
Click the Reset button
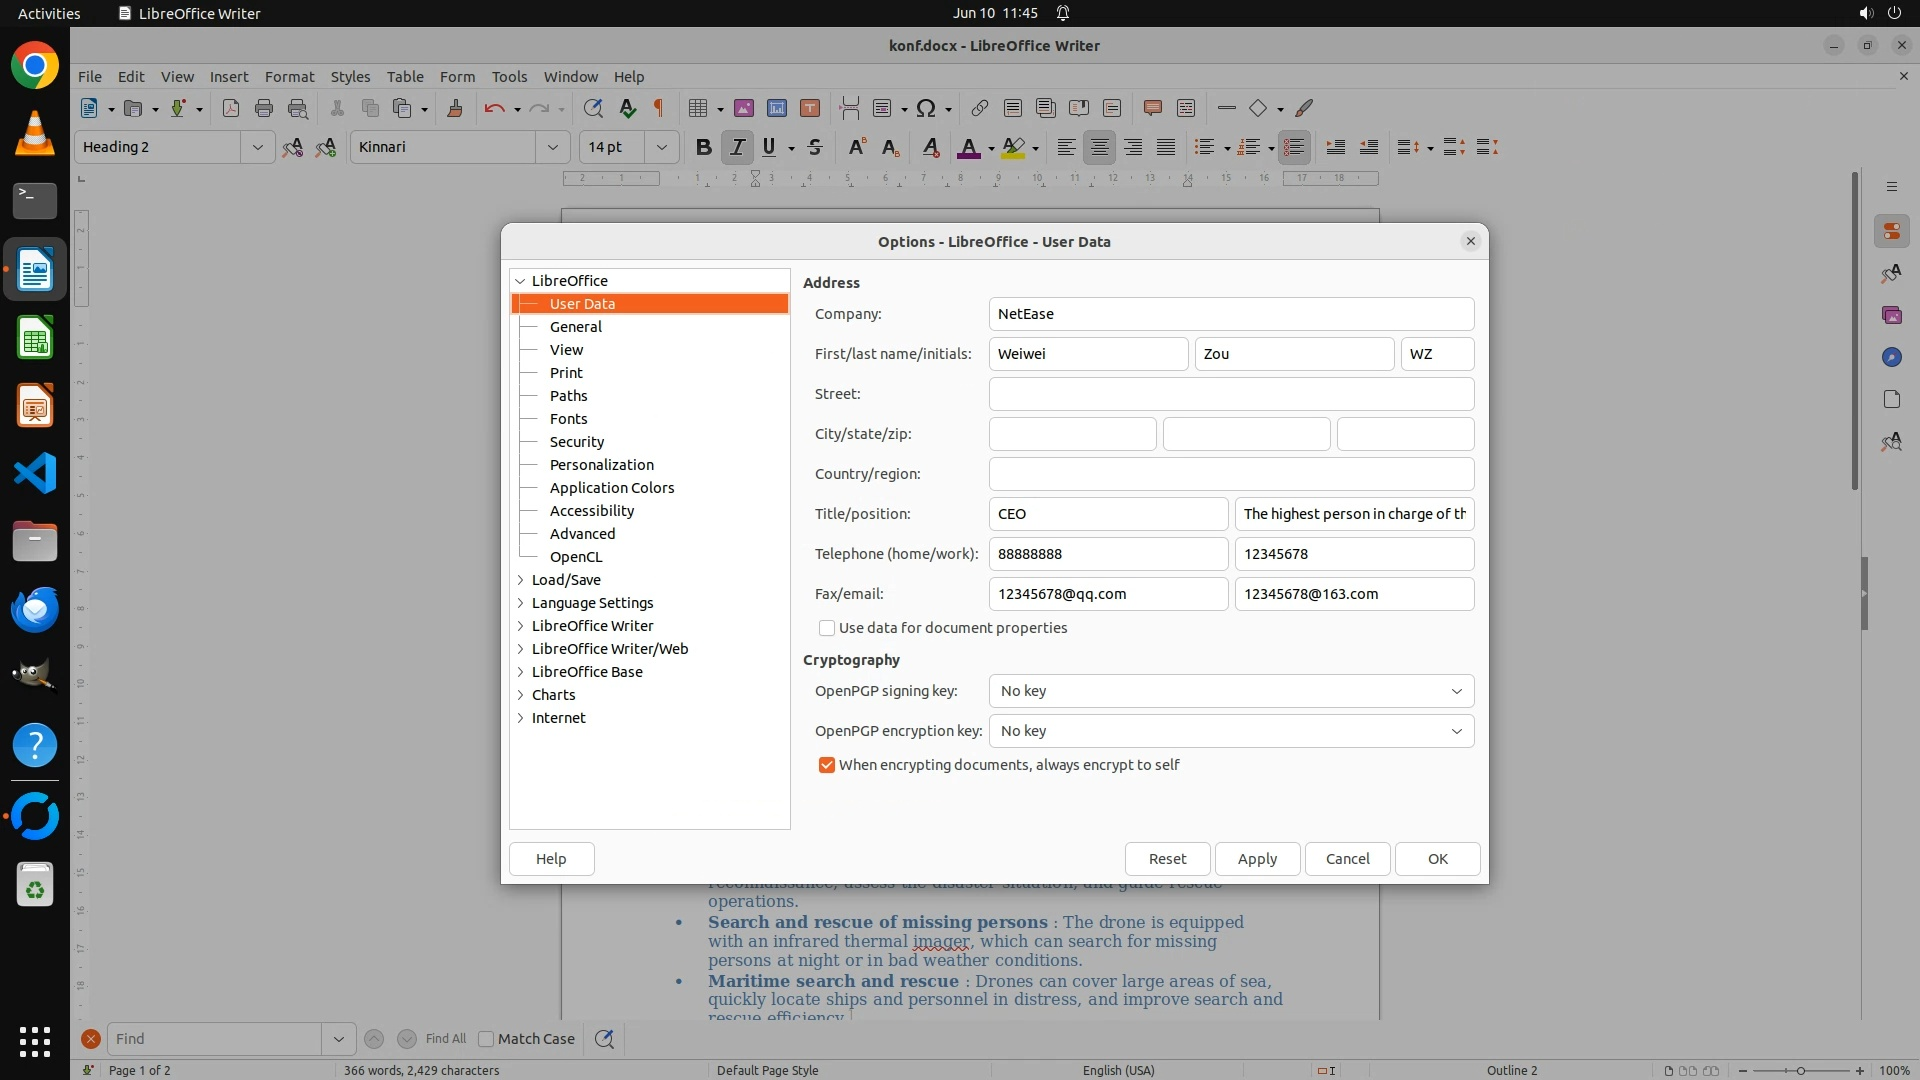[x=1167, y=859]
